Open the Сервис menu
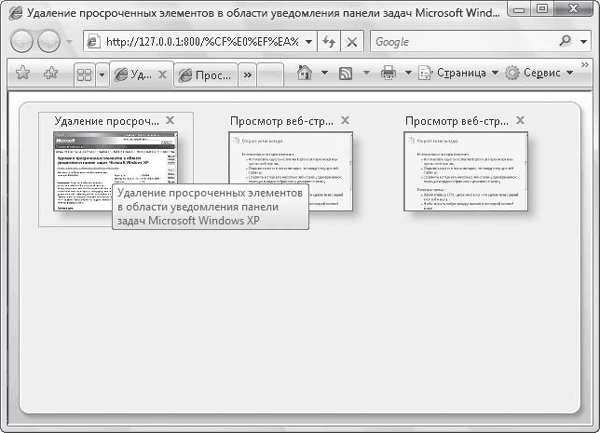Viewport: 600px width, 433px height. (x=540, y=73)
